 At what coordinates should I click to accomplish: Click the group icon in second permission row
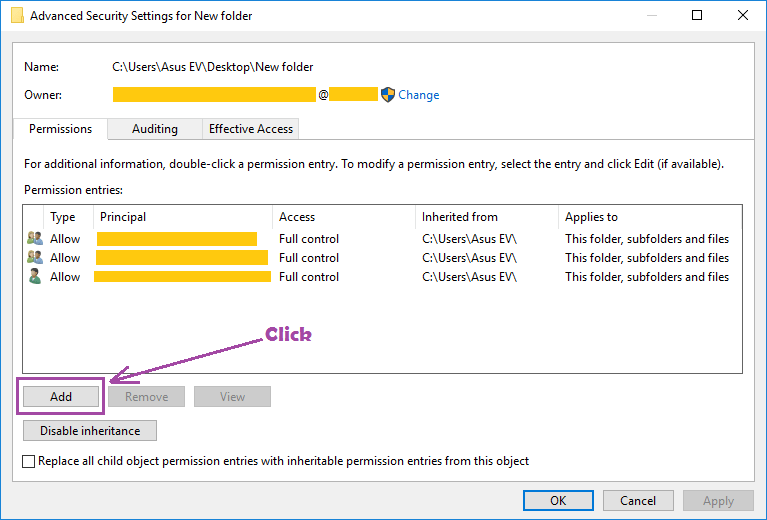coord(35,258)
